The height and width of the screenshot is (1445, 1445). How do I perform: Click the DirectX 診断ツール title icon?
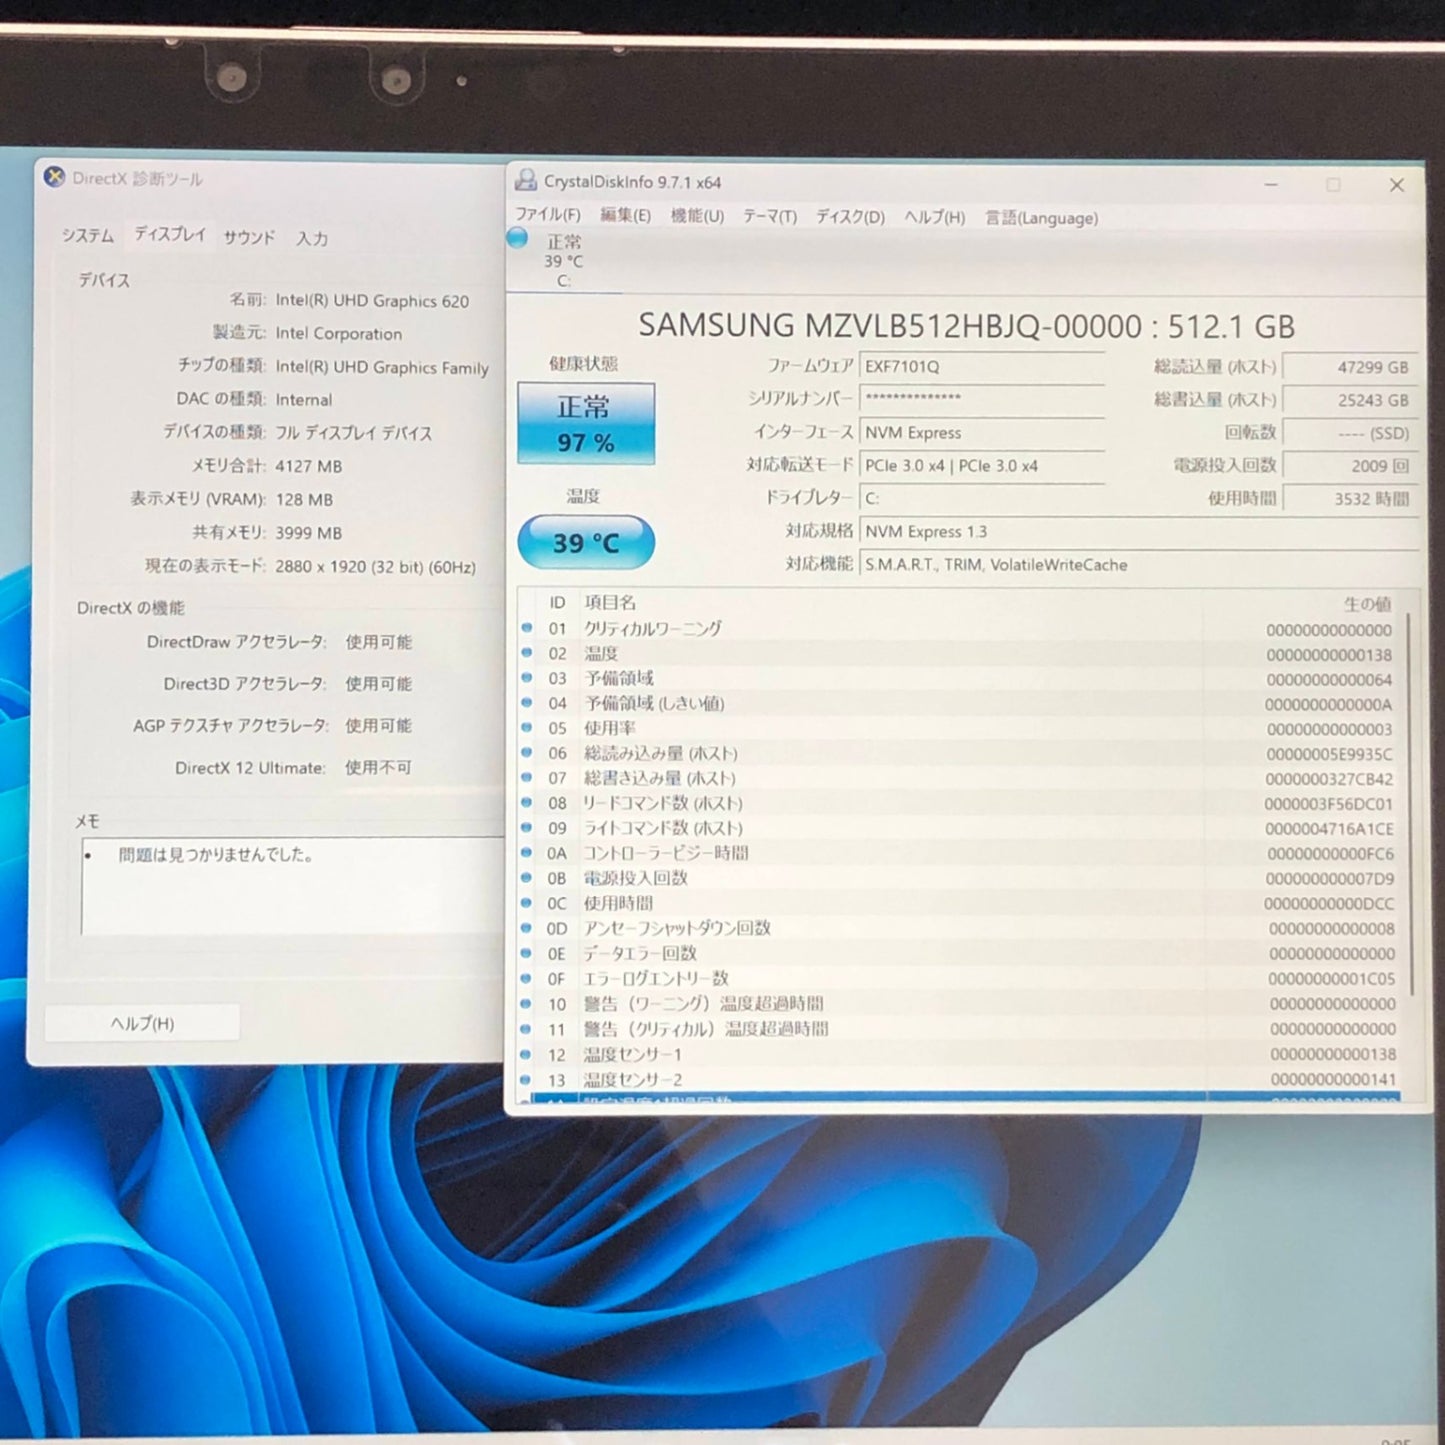click(55, 177)
